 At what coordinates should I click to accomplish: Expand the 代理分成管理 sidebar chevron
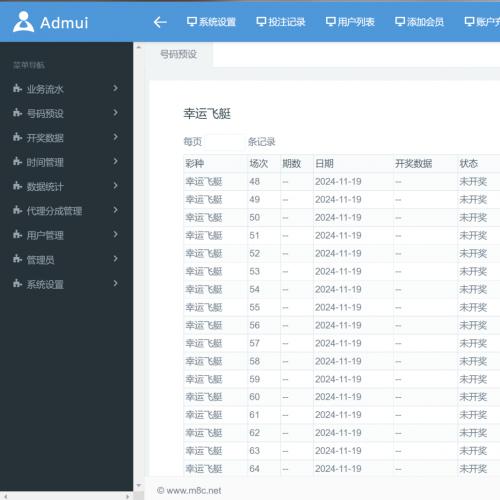[115, 210]
